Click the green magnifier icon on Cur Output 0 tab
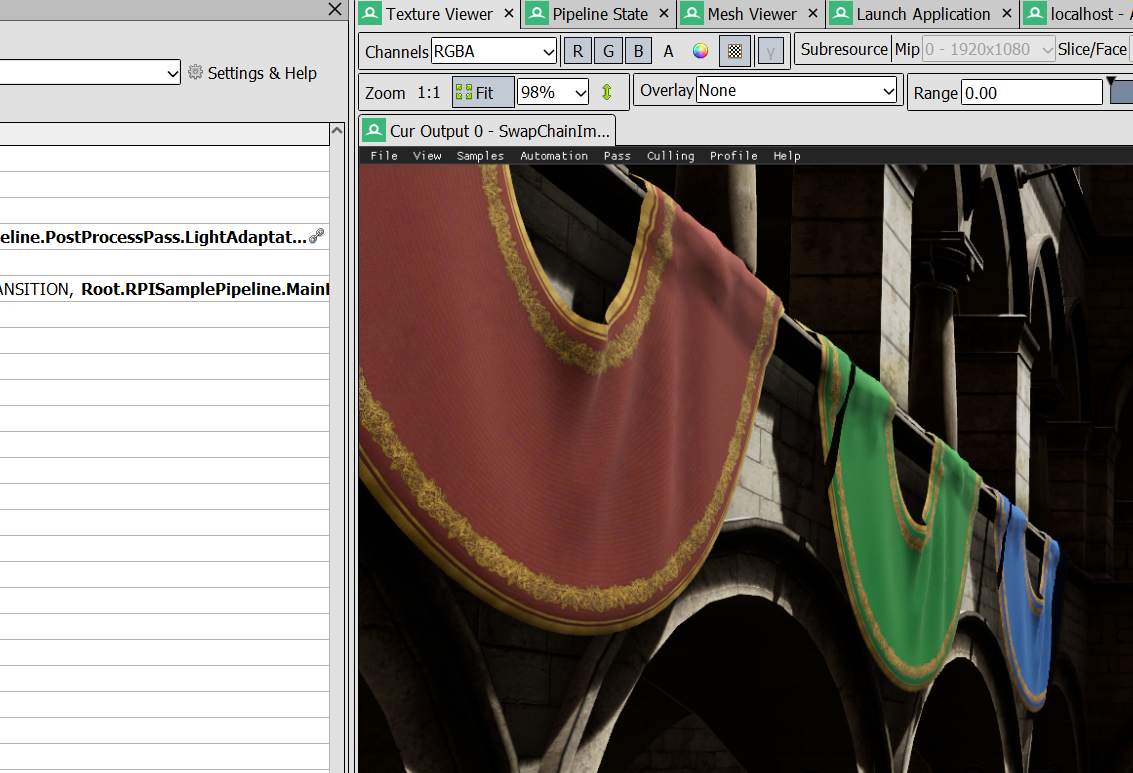The width and height of the screenshot is (1133, 773). 374,130
